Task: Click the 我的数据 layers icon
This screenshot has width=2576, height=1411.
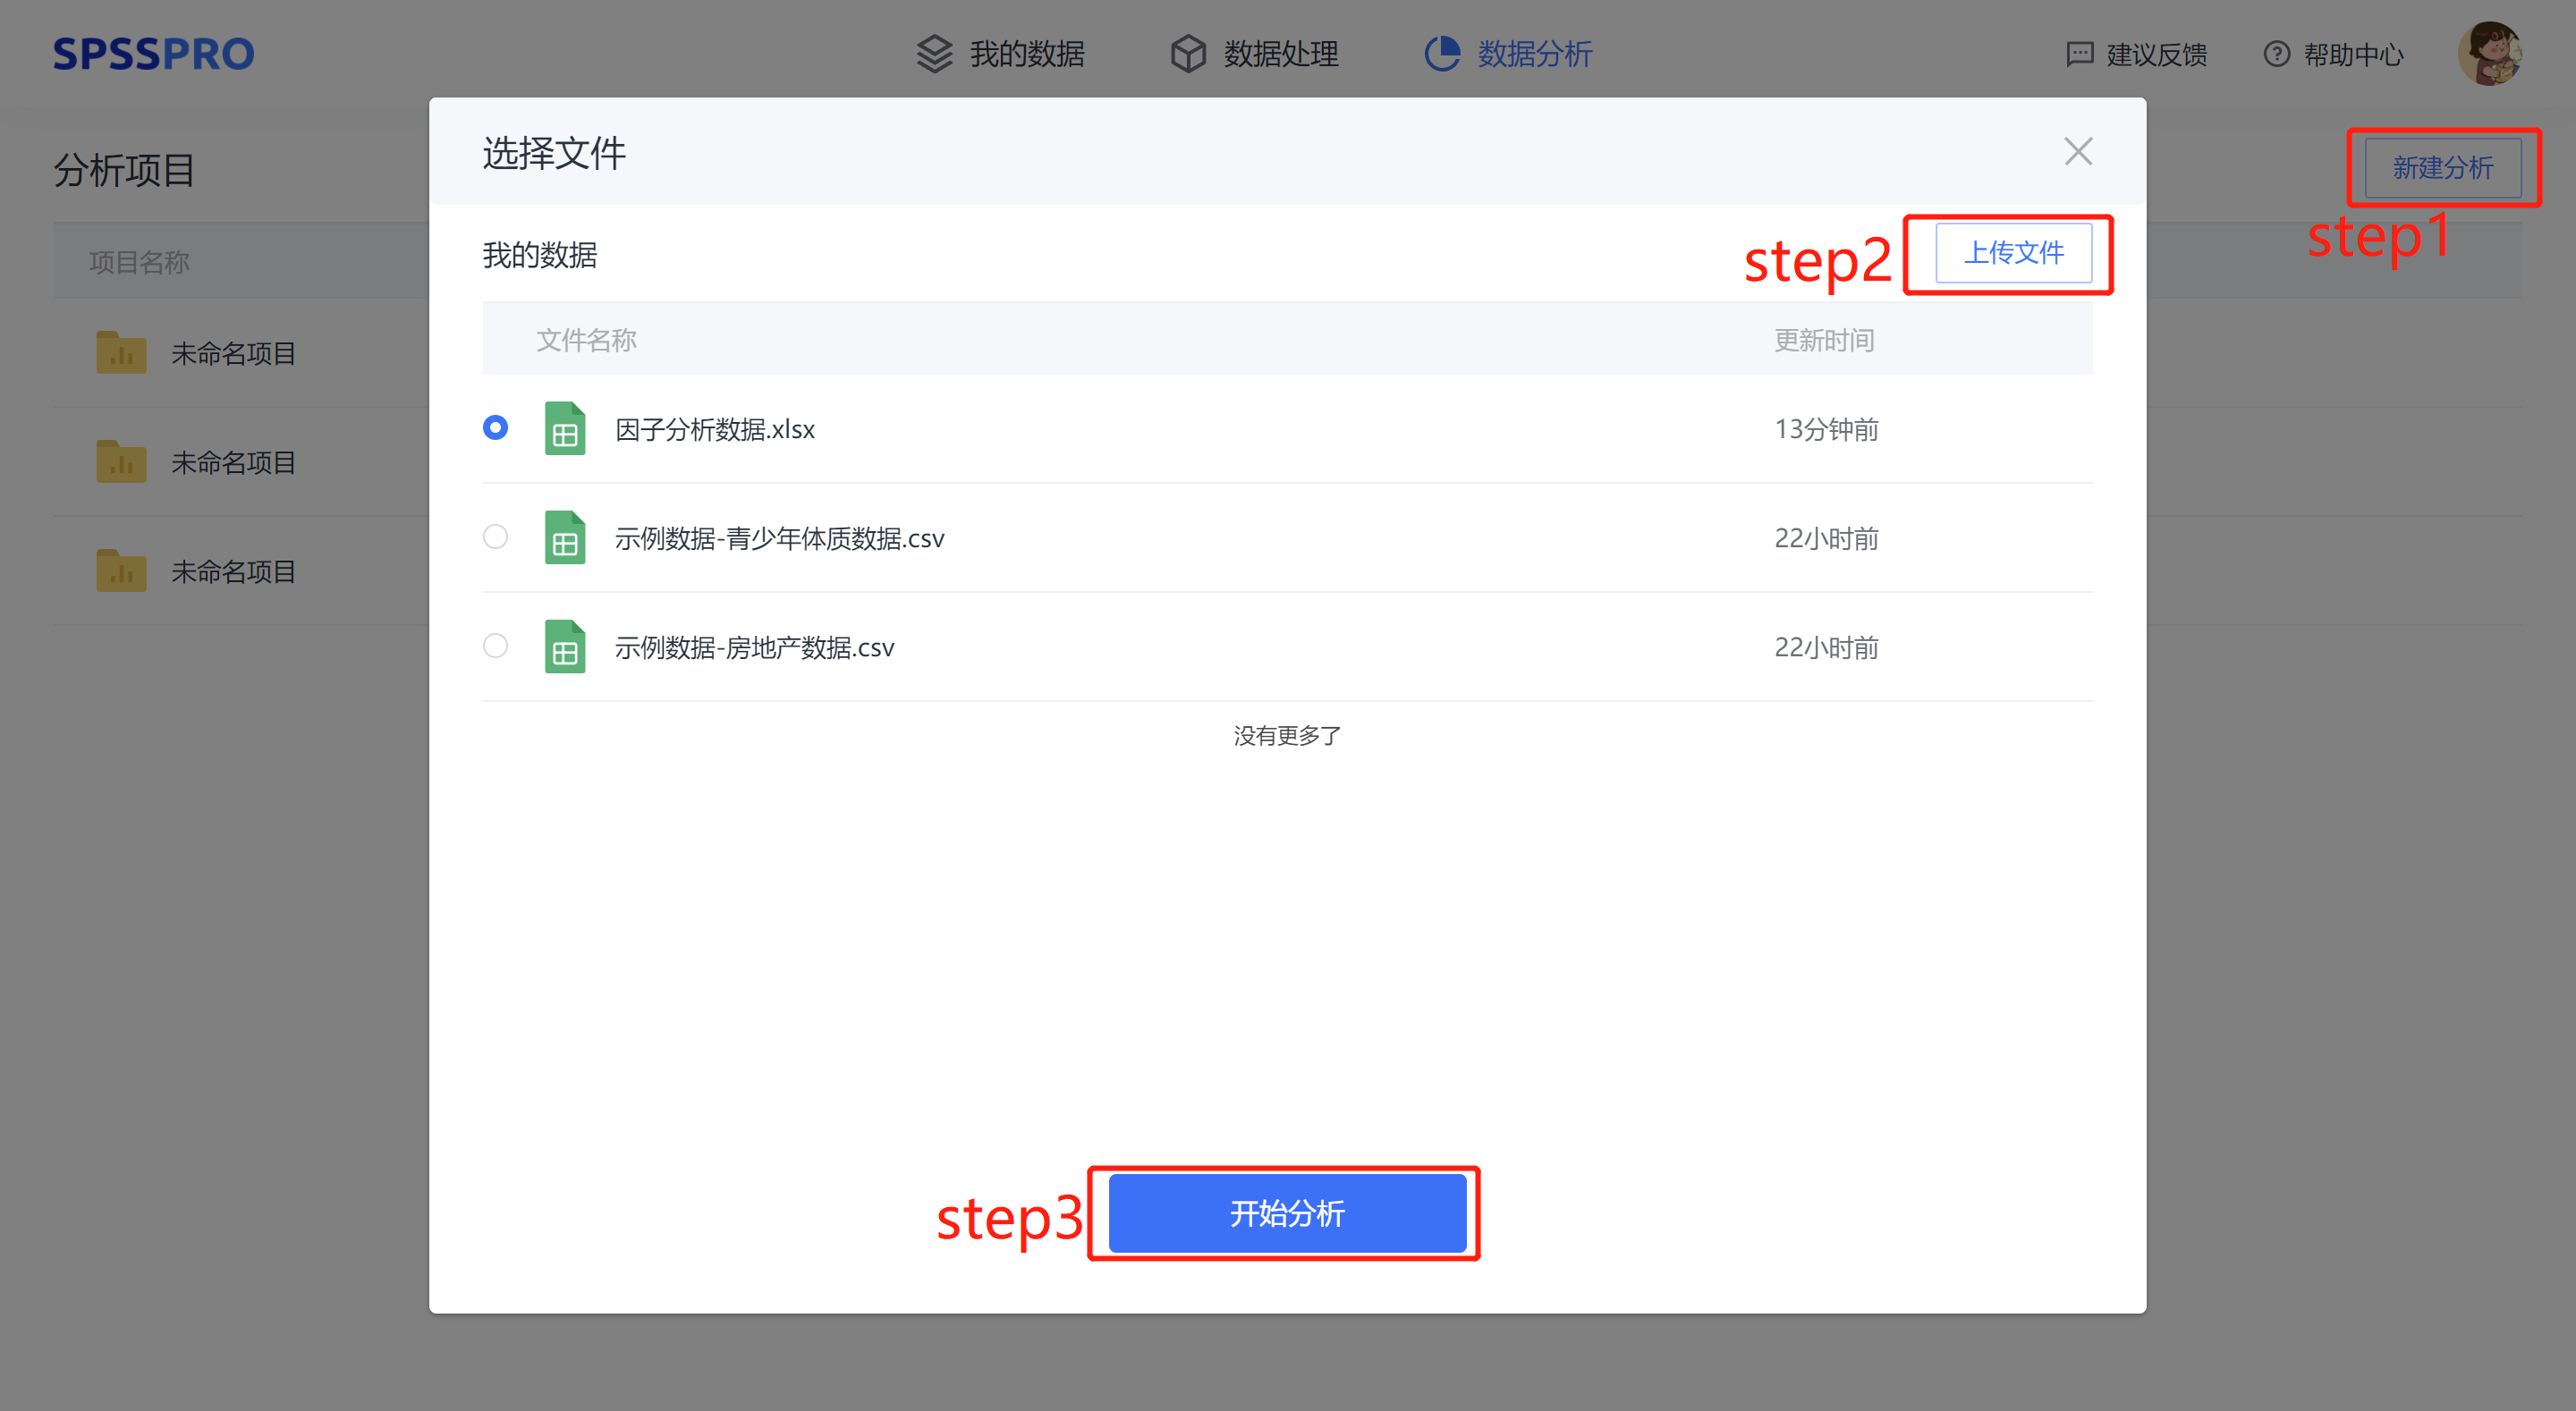Action: (x=934, y=54)
